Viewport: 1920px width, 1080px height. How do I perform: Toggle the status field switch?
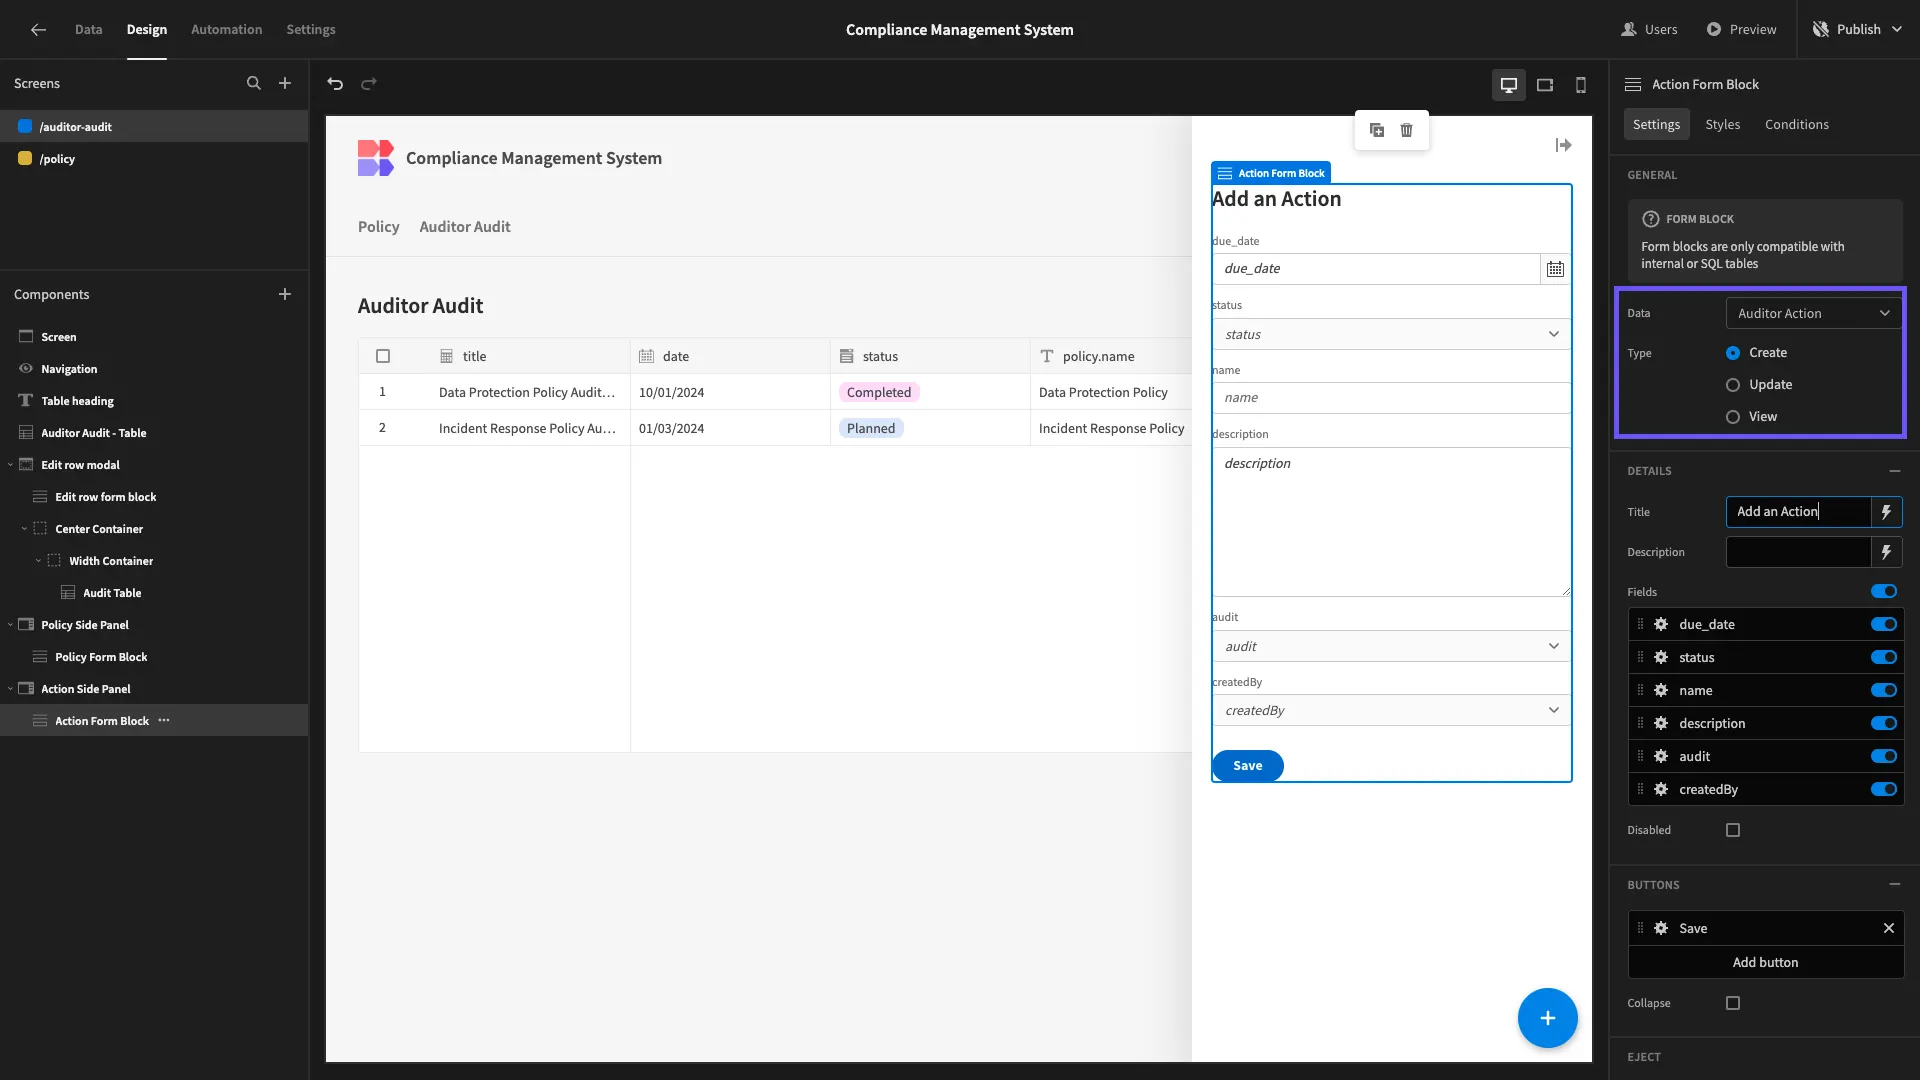tap(1884, 657)
